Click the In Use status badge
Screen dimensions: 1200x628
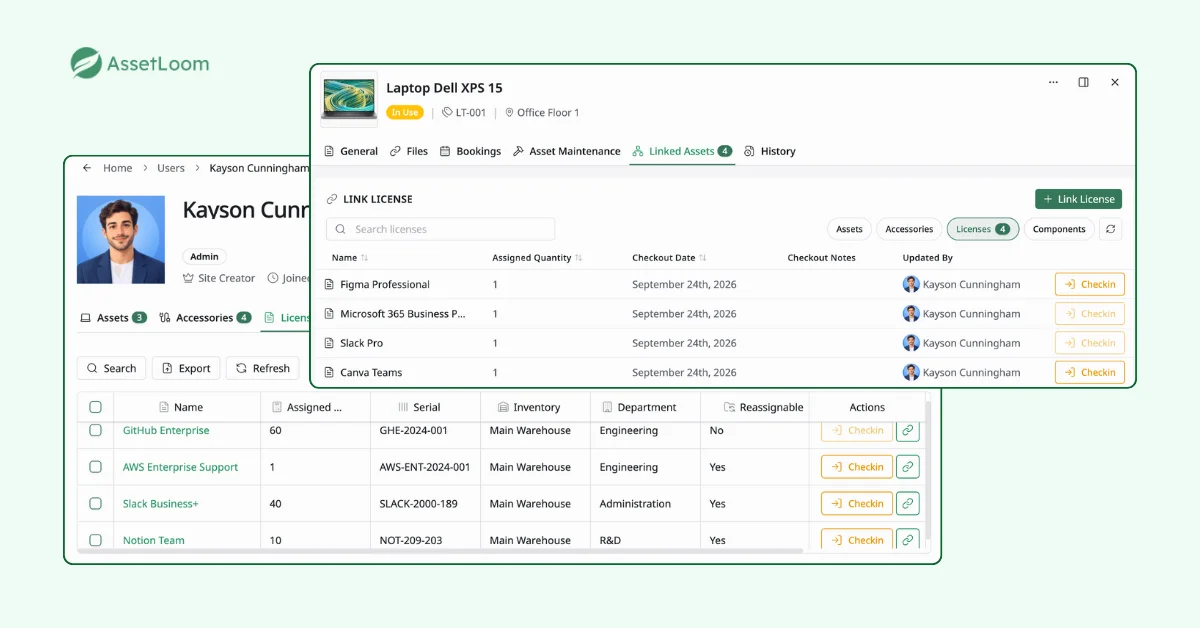(x=405, y=113)
